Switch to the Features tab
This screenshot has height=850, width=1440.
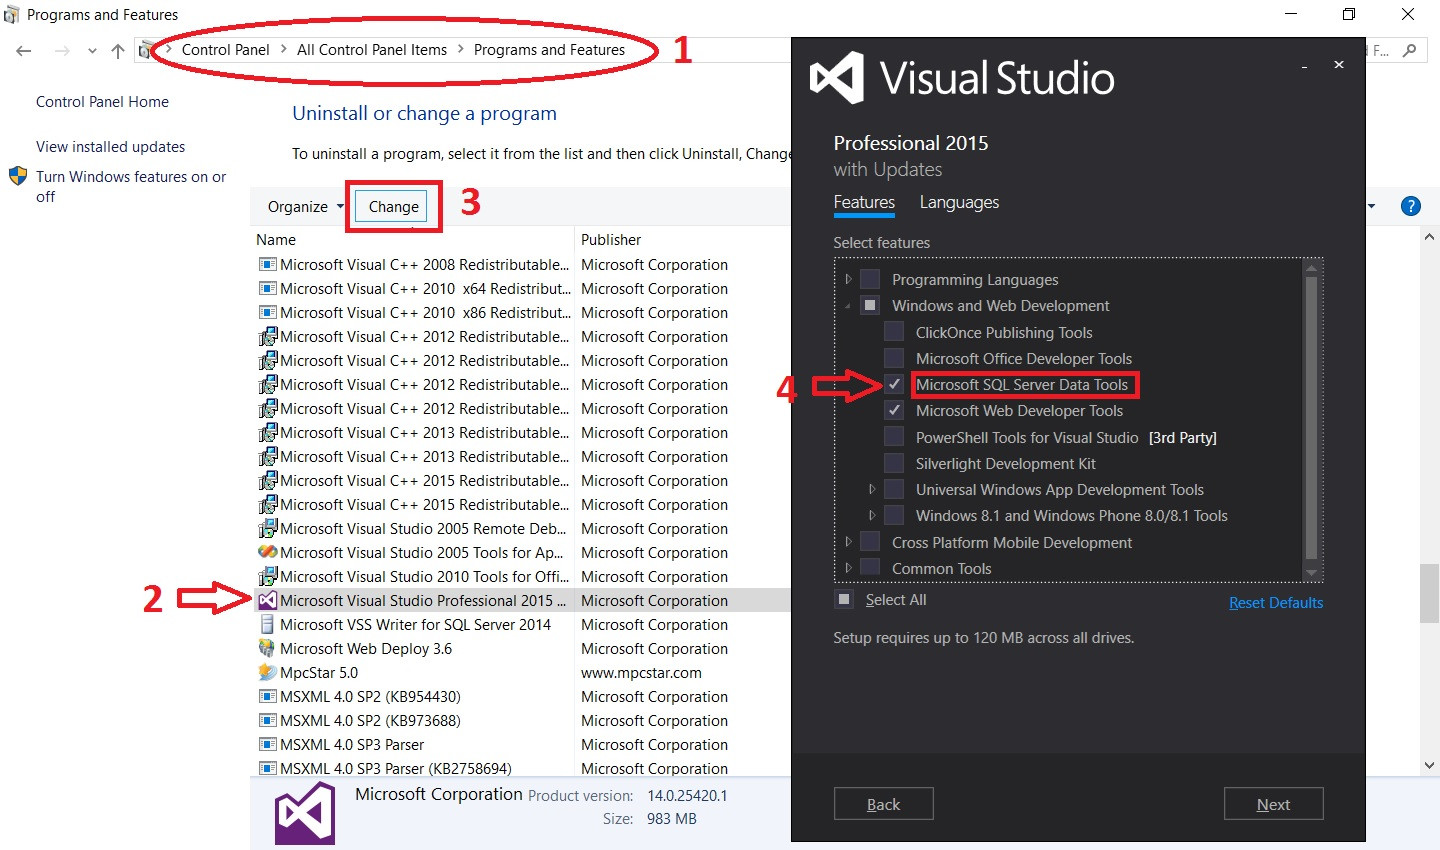[864, 202]
